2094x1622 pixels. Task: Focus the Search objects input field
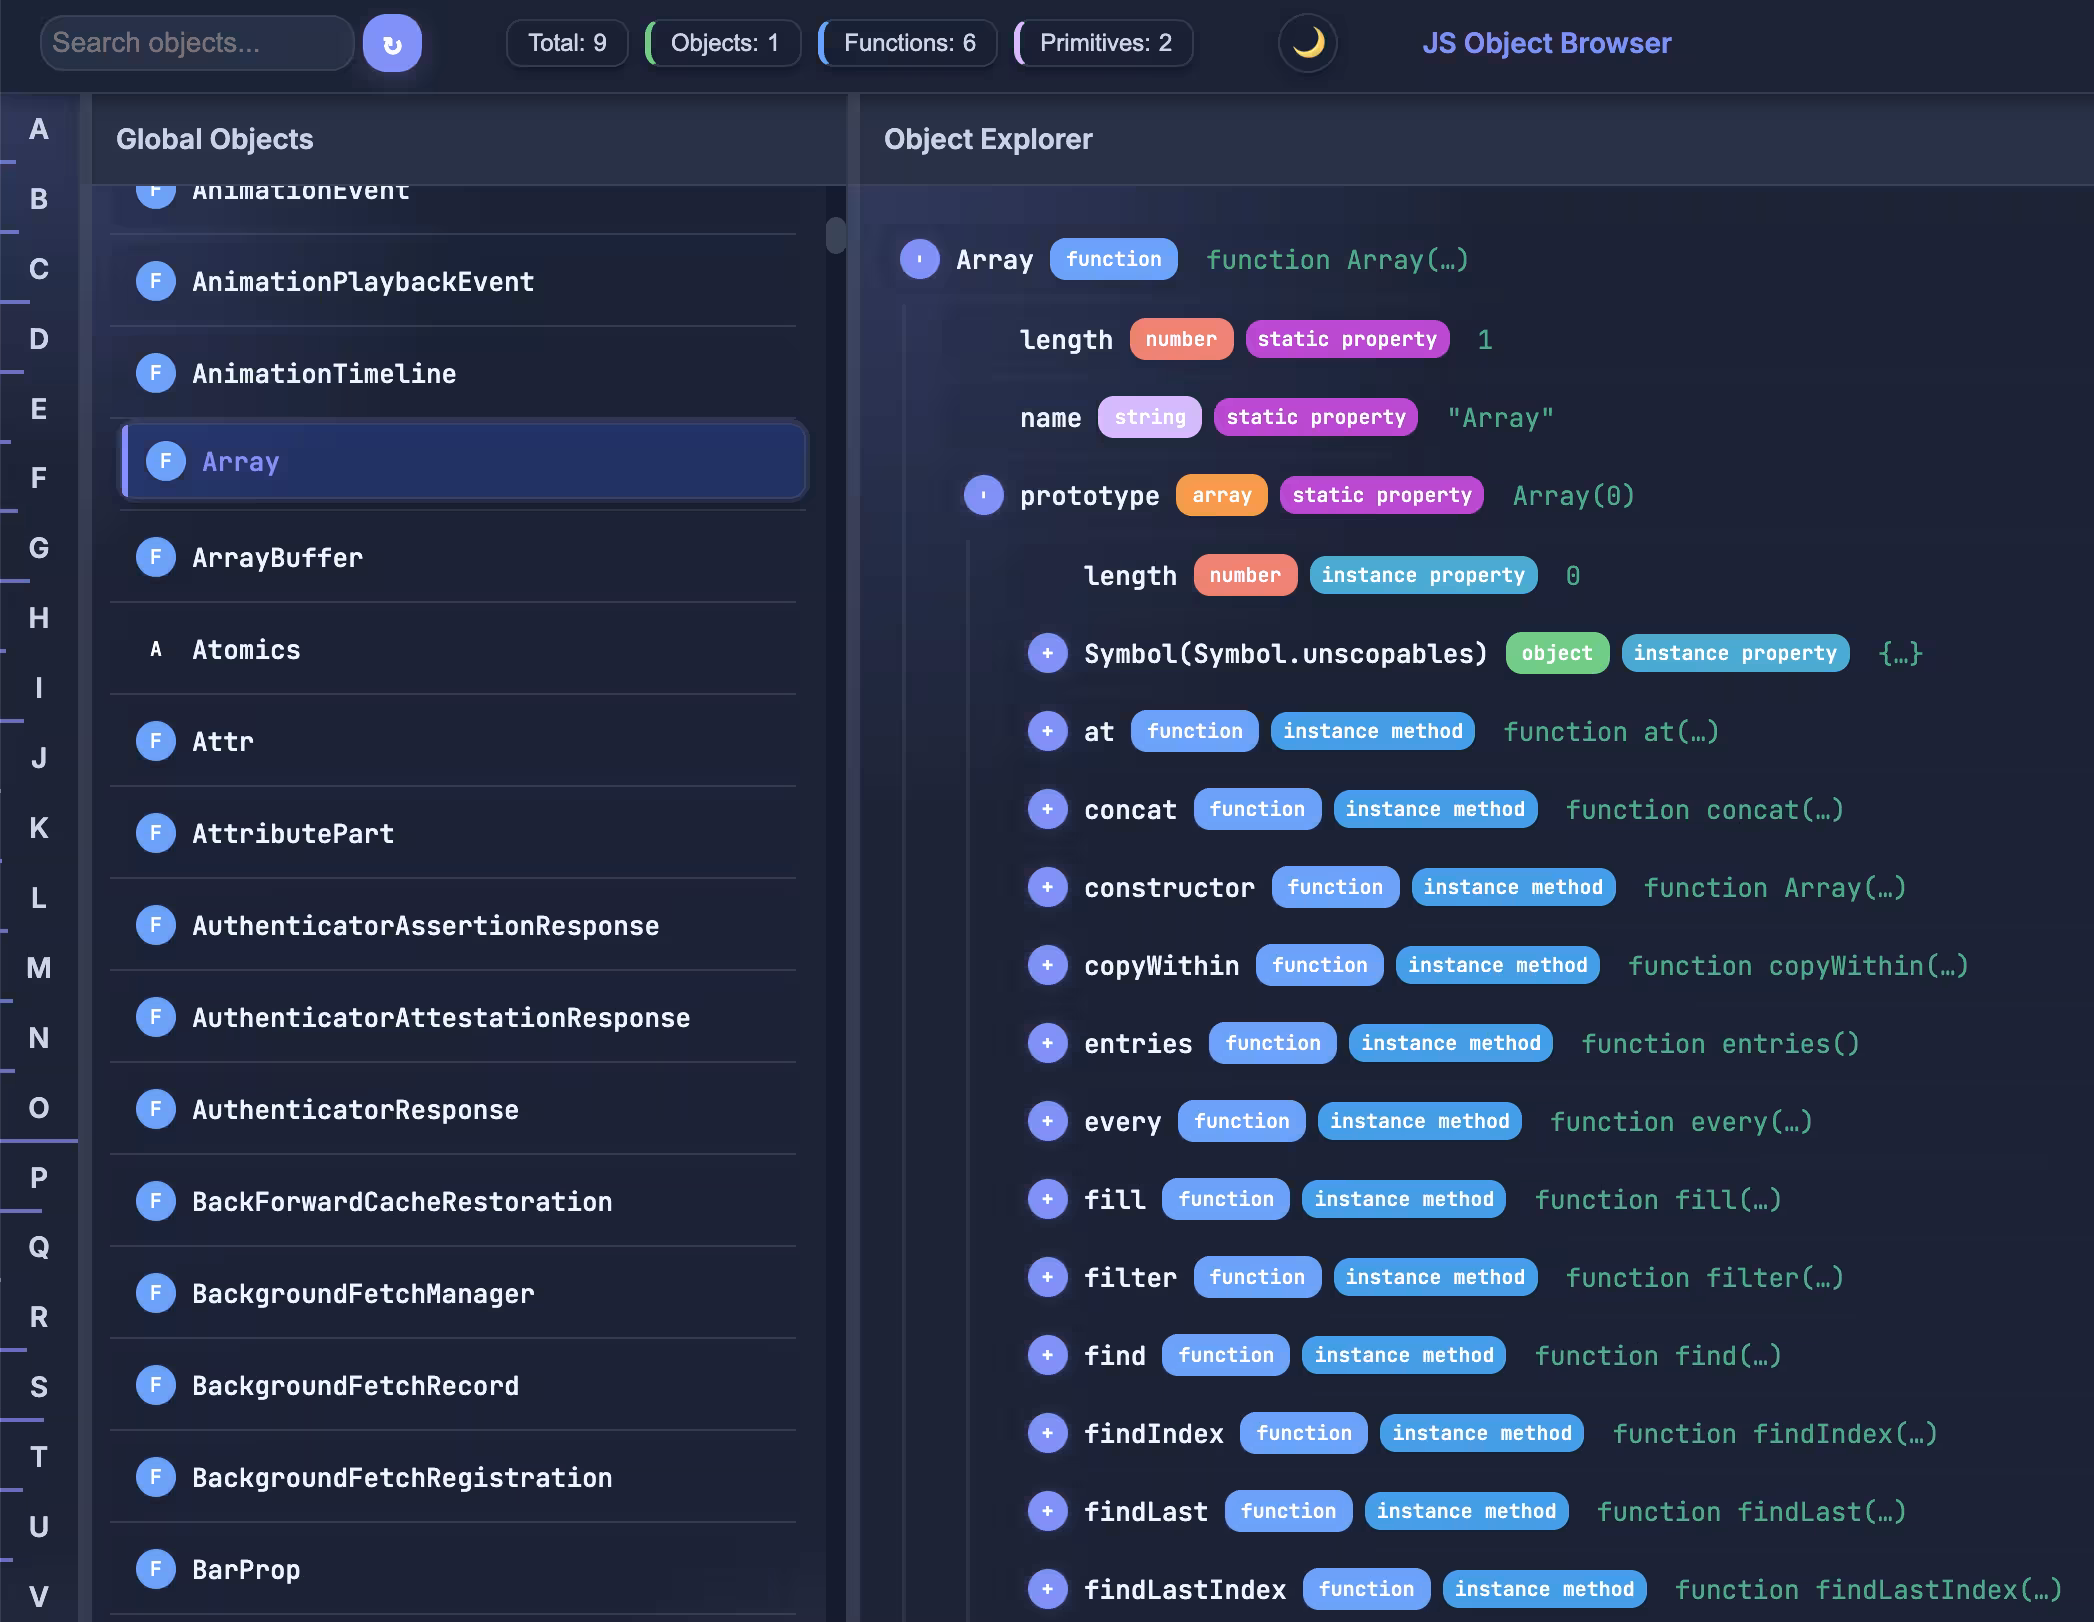coord(197,43)
